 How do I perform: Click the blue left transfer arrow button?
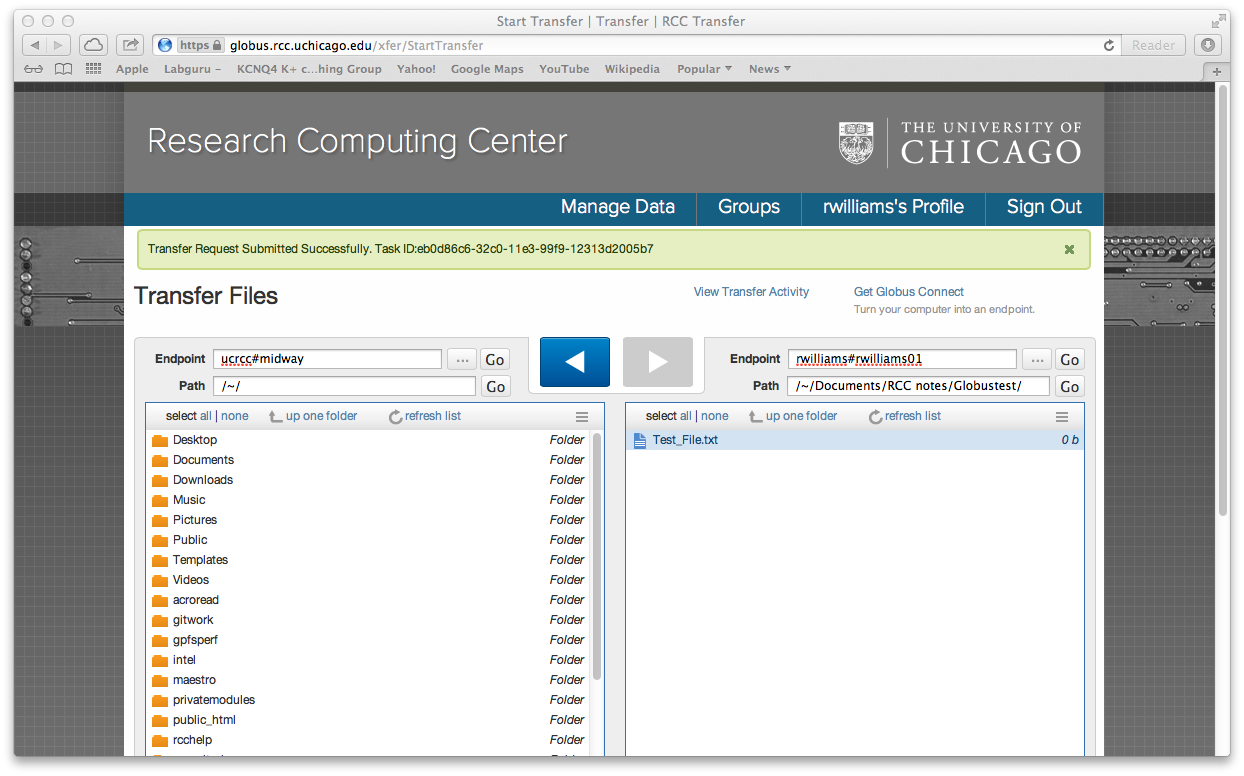575,362
